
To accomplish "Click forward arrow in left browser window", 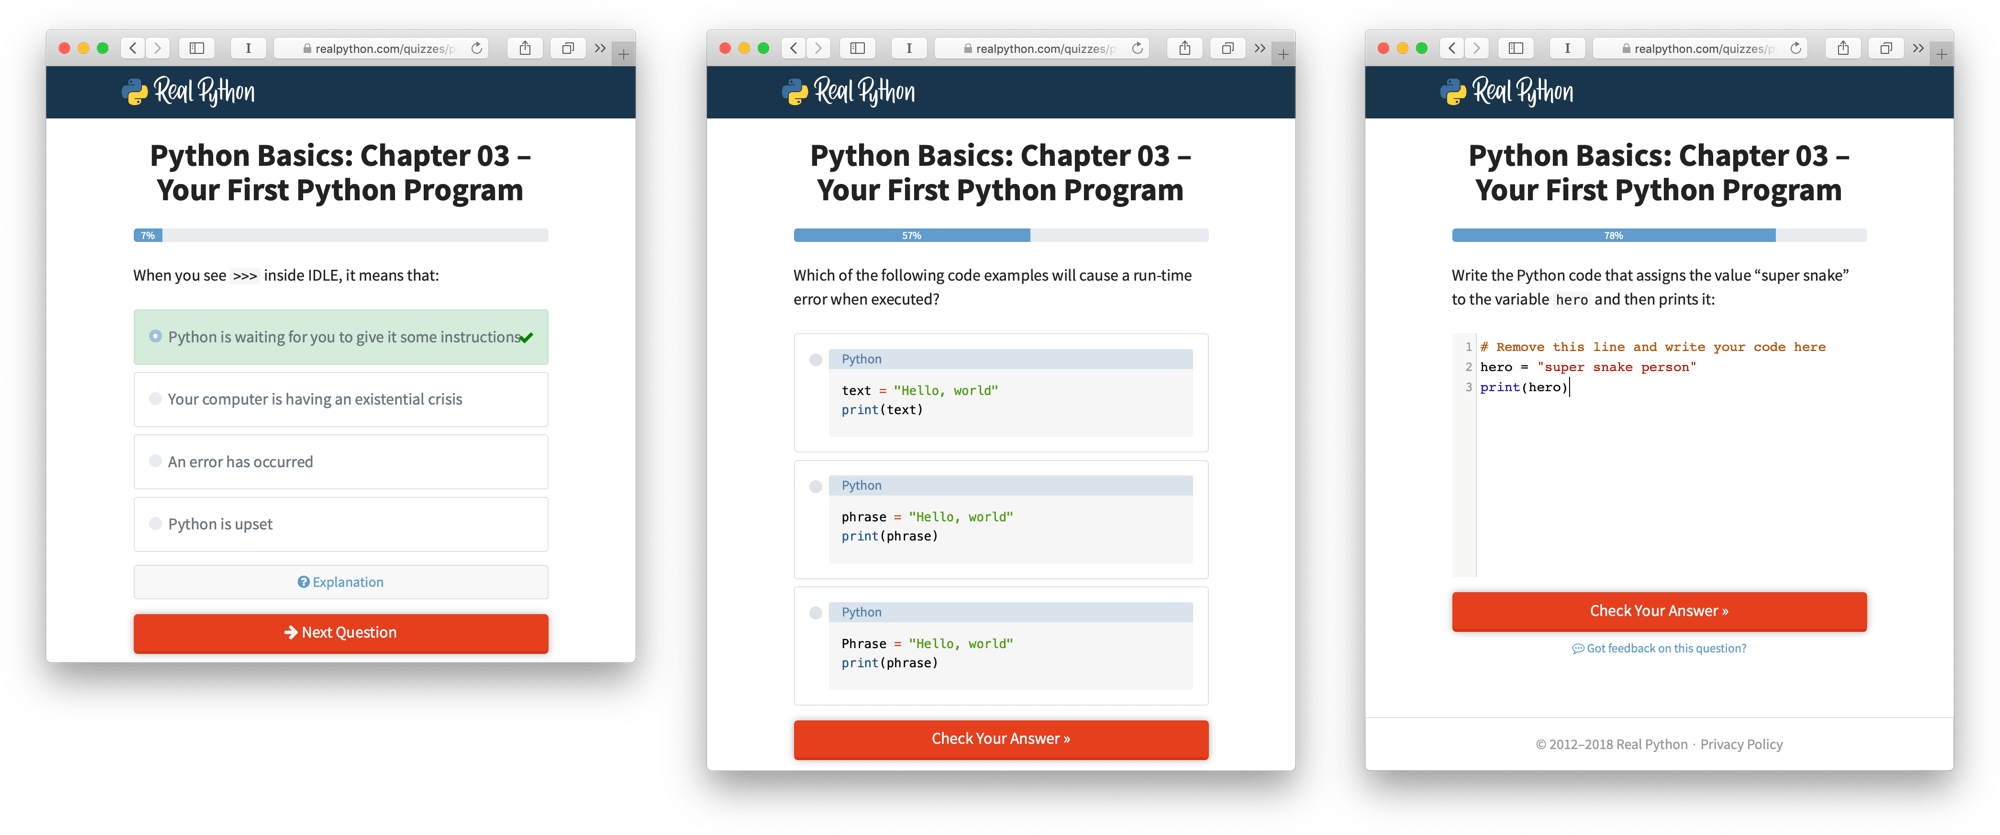I will coord(157,48).
